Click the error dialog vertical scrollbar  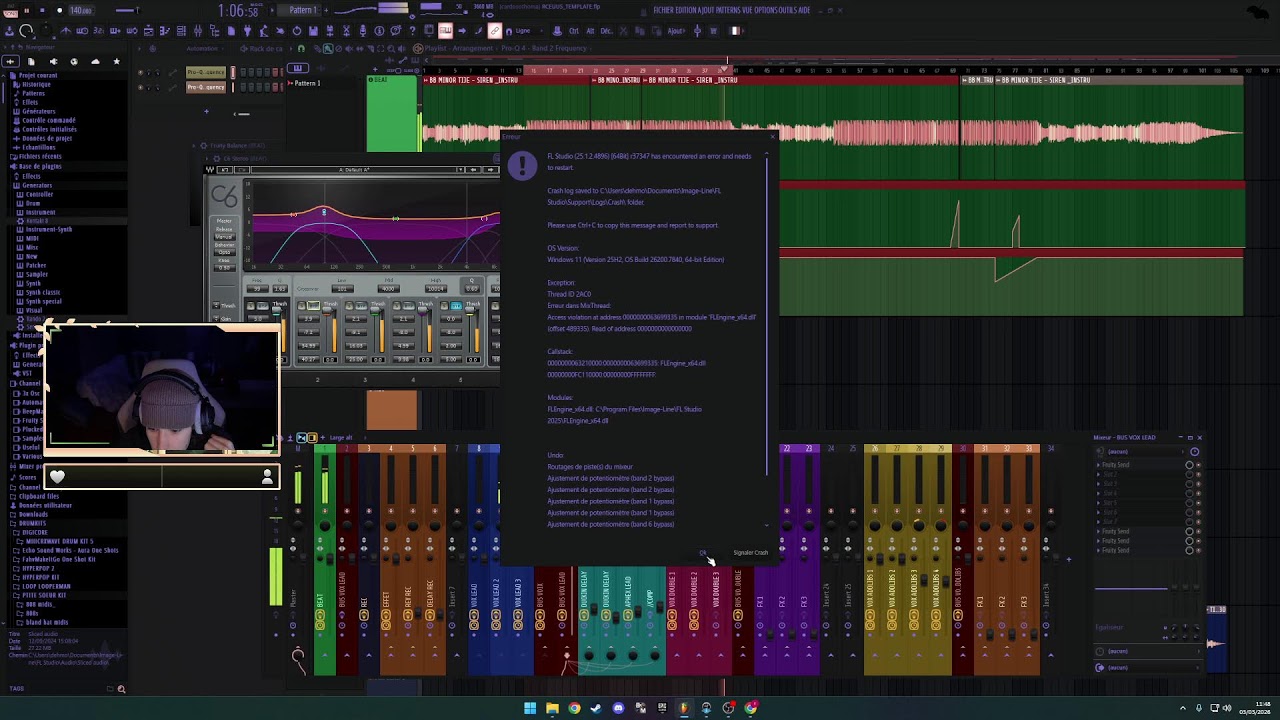tap(768, 315)
